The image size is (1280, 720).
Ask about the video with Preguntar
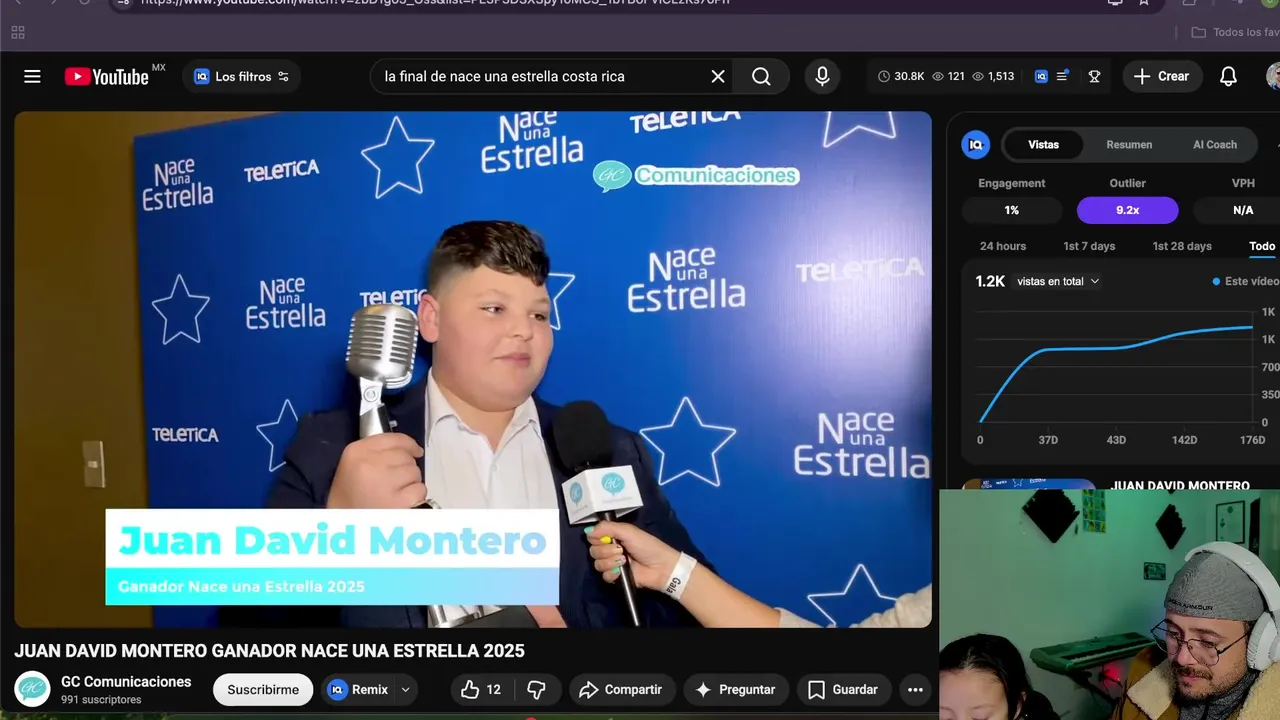coord(736,690)
